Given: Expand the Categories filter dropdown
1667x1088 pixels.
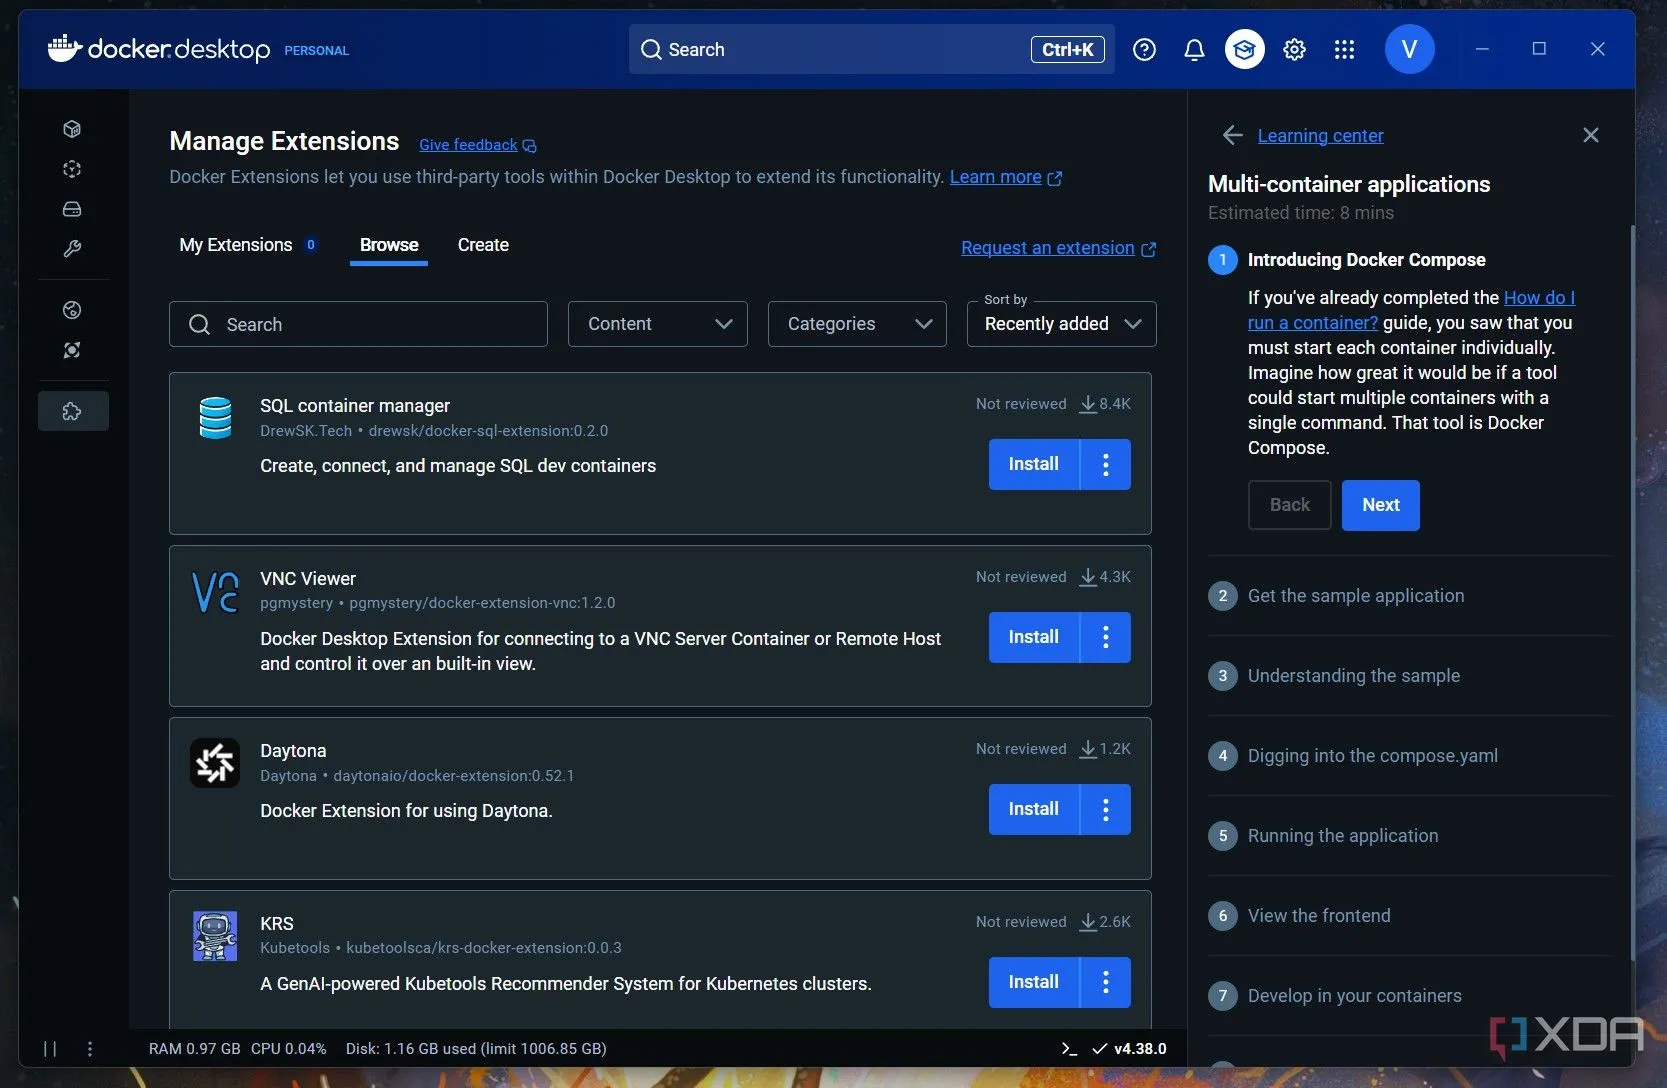Looking at the screenshot, I should tap(857, 324).
